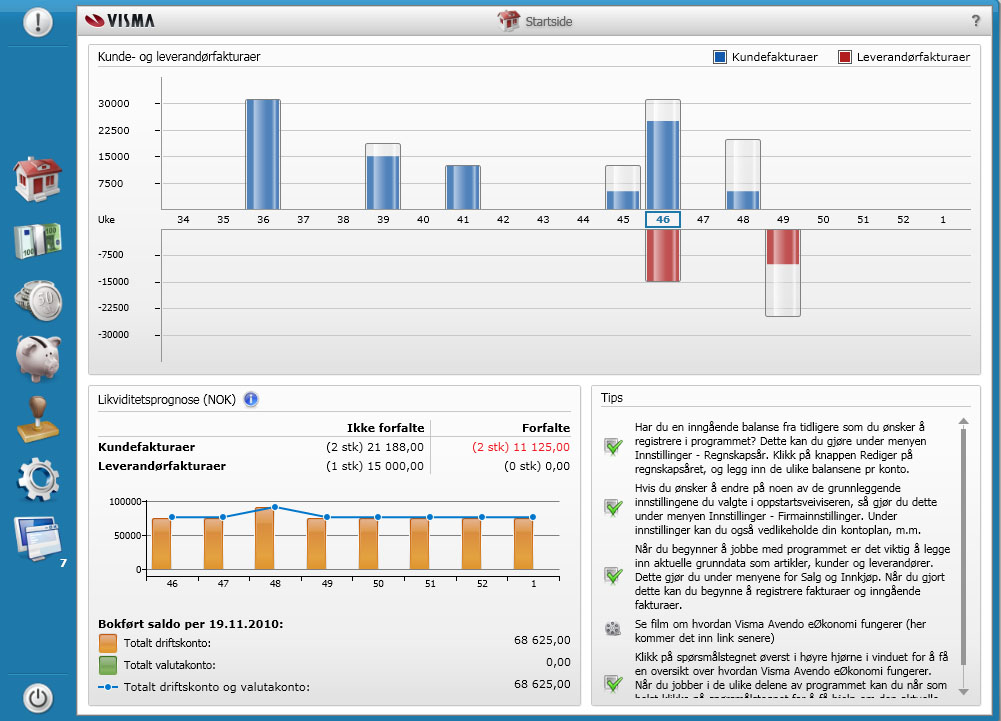The width and height of the screenshot is (1001, 721).
Task: Open the monitor windows icon with badge 7
Action: pyautogui.click(x=38, y=538)
